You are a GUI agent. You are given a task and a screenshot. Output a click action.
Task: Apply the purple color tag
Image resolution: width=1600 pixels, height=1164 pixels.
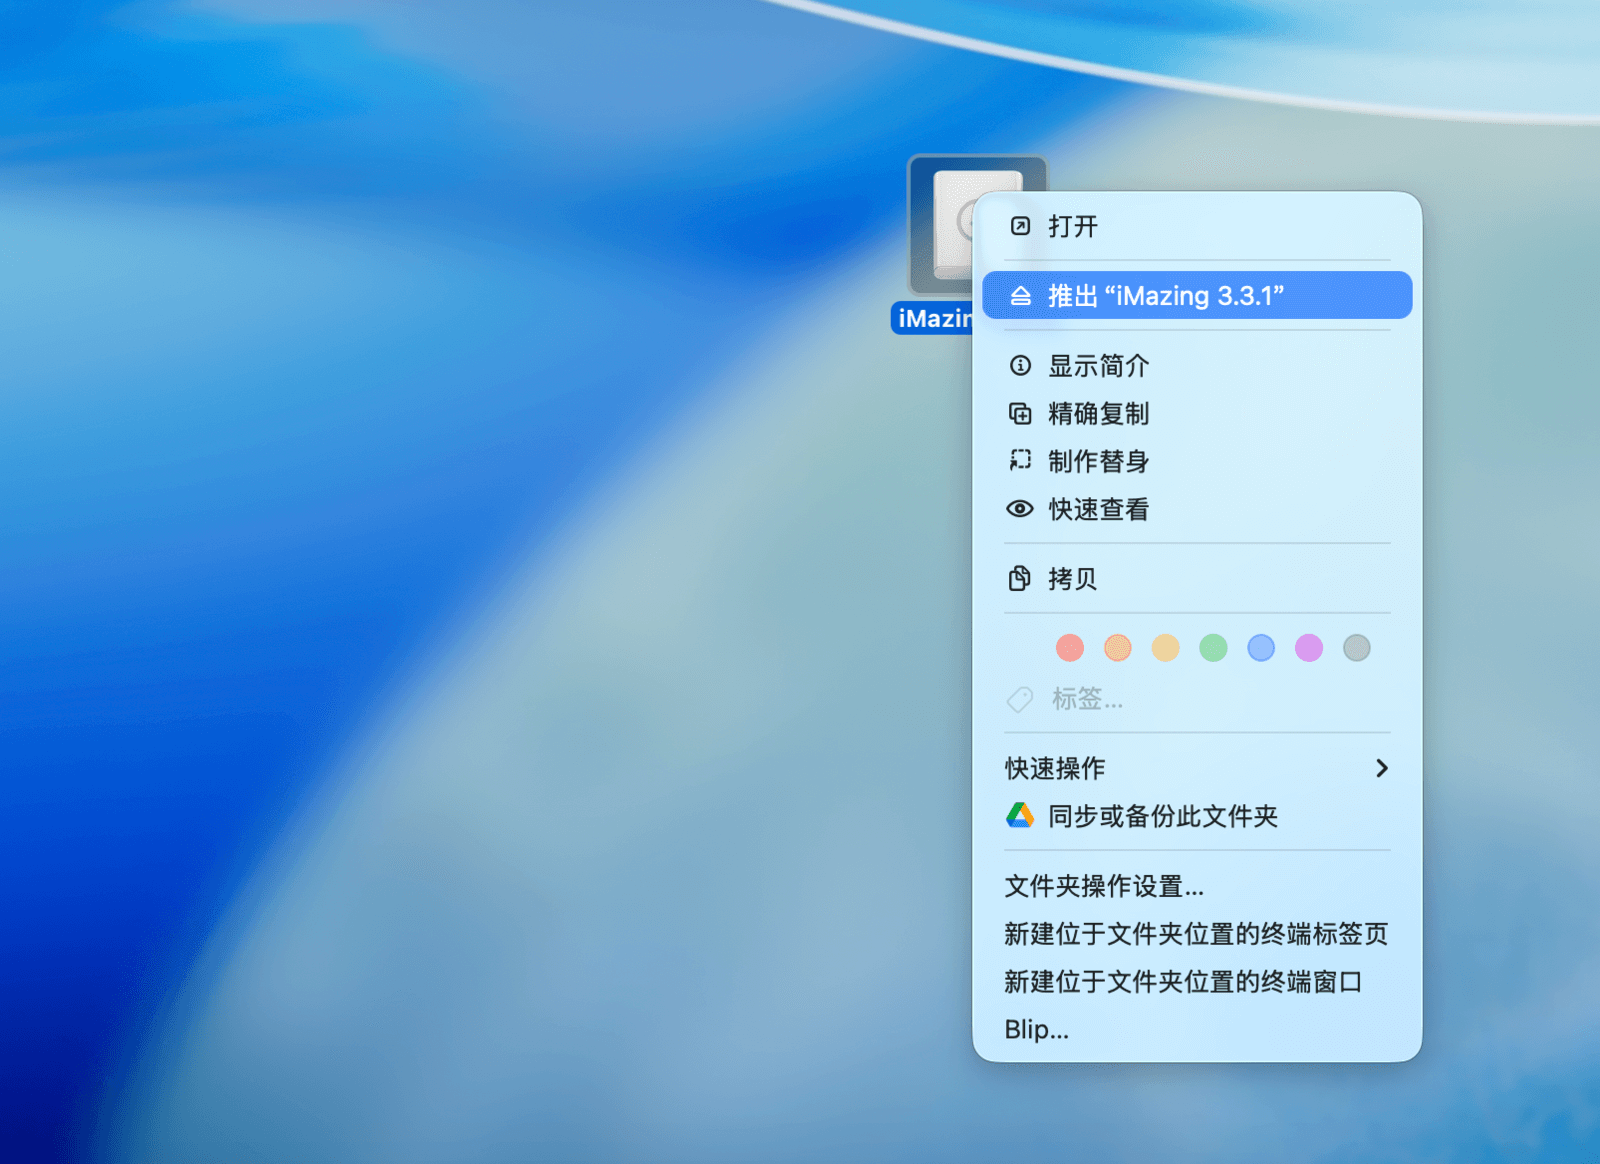click(1309, 648)
